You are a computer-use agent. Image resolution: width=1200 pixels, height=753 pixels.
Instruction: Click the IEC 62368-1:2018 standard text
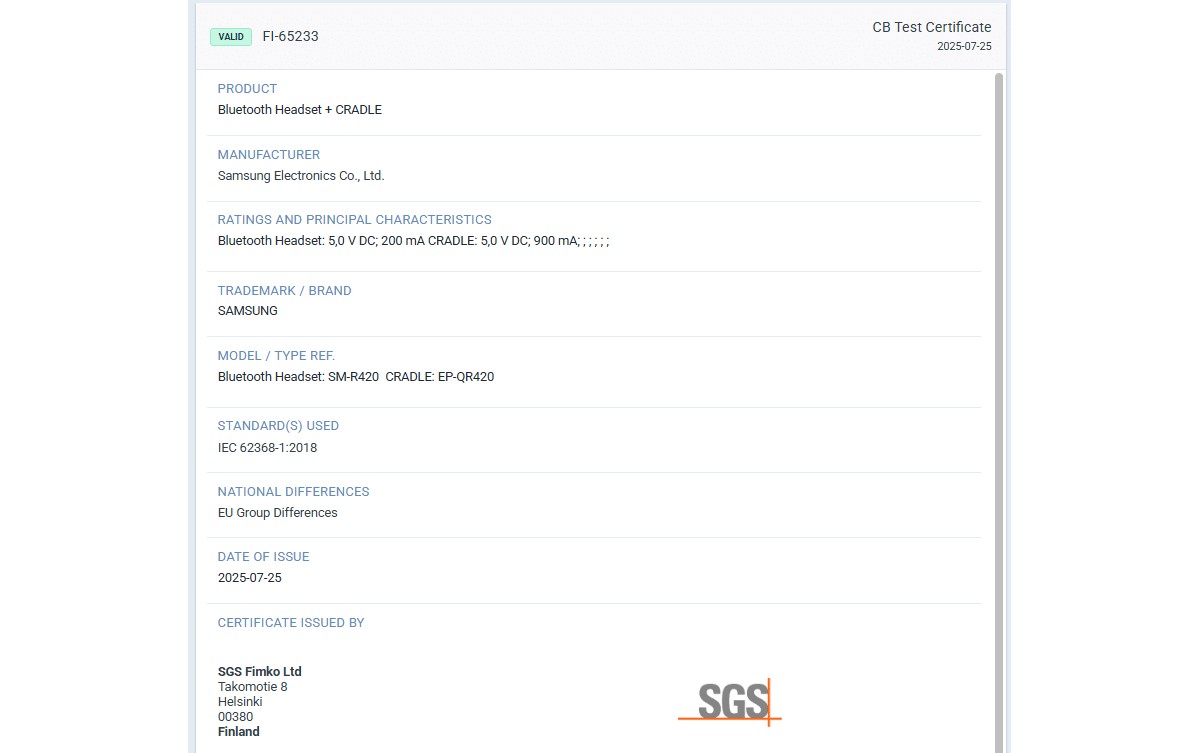pos(267,448)
